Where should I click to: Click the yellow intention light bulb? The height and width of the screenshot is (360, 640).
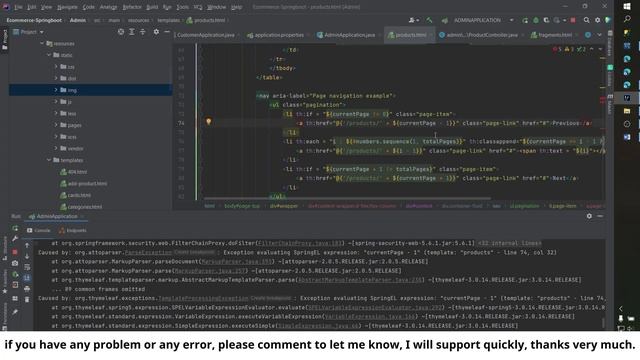pos(209,121)
